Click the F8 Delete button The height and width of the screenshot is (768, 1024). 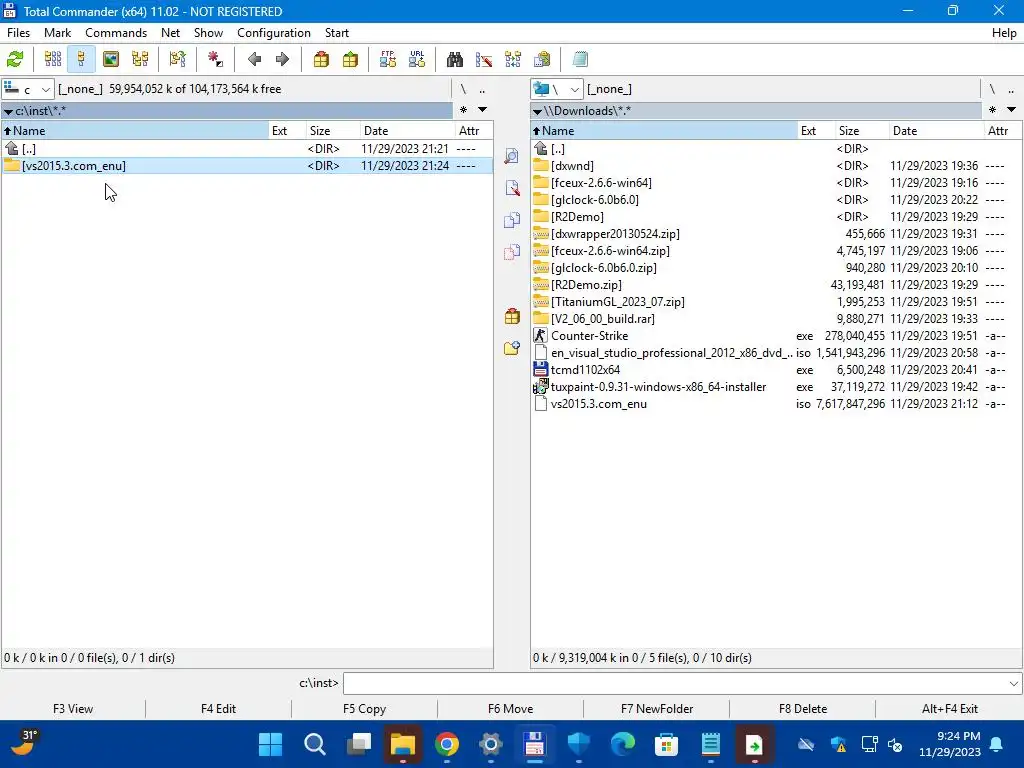click(x=803, y=709)
